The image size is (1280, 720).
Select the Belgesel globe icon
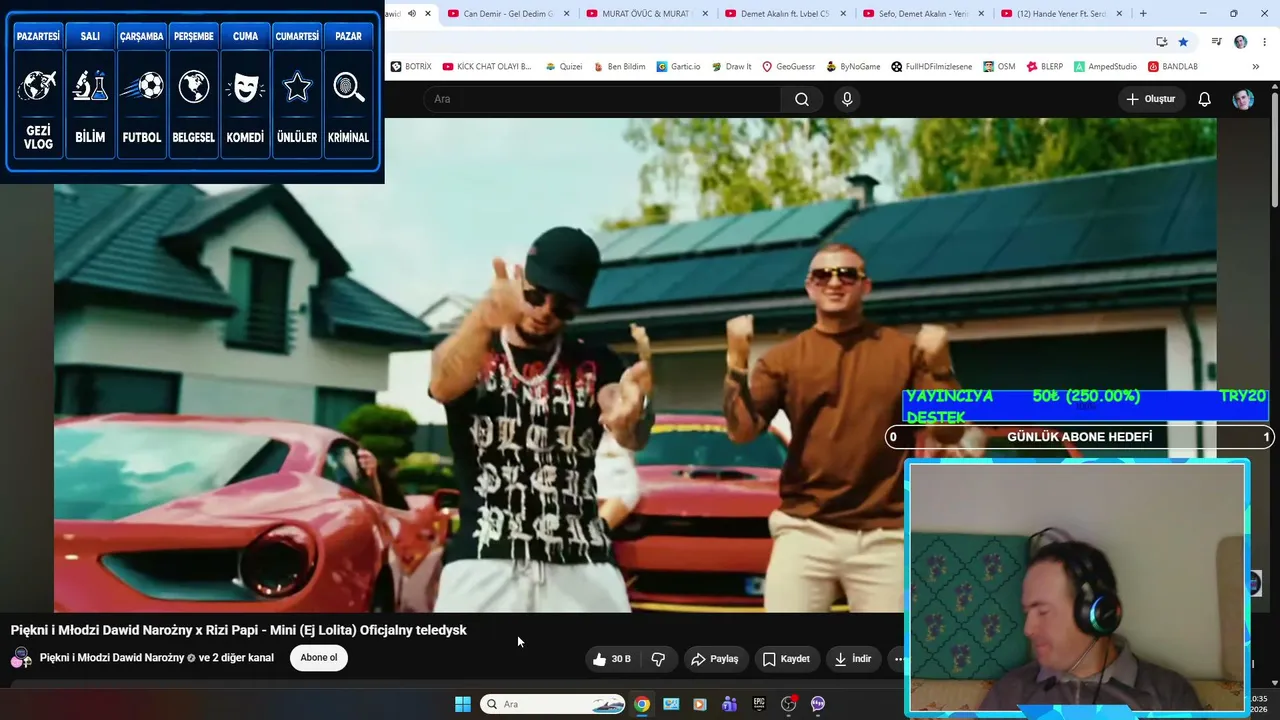click(x=194, y=86)
